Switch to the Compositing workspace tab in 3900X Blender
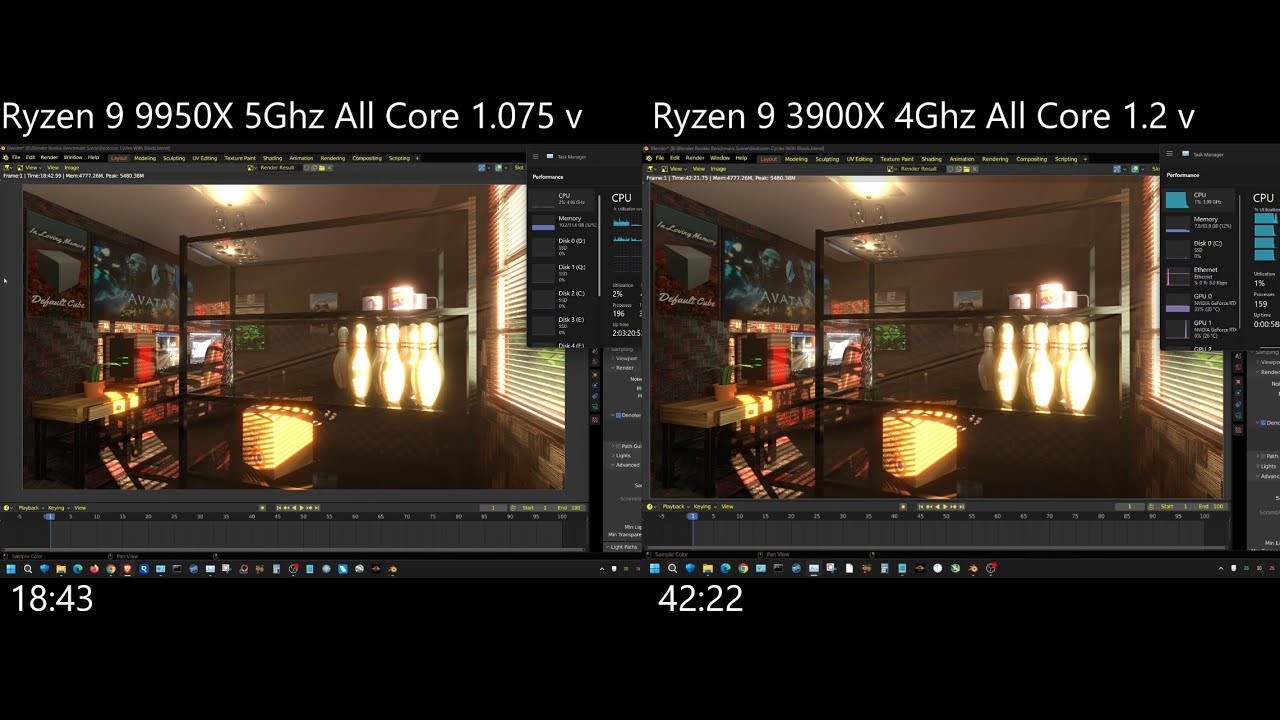 tap(1034, 158)
